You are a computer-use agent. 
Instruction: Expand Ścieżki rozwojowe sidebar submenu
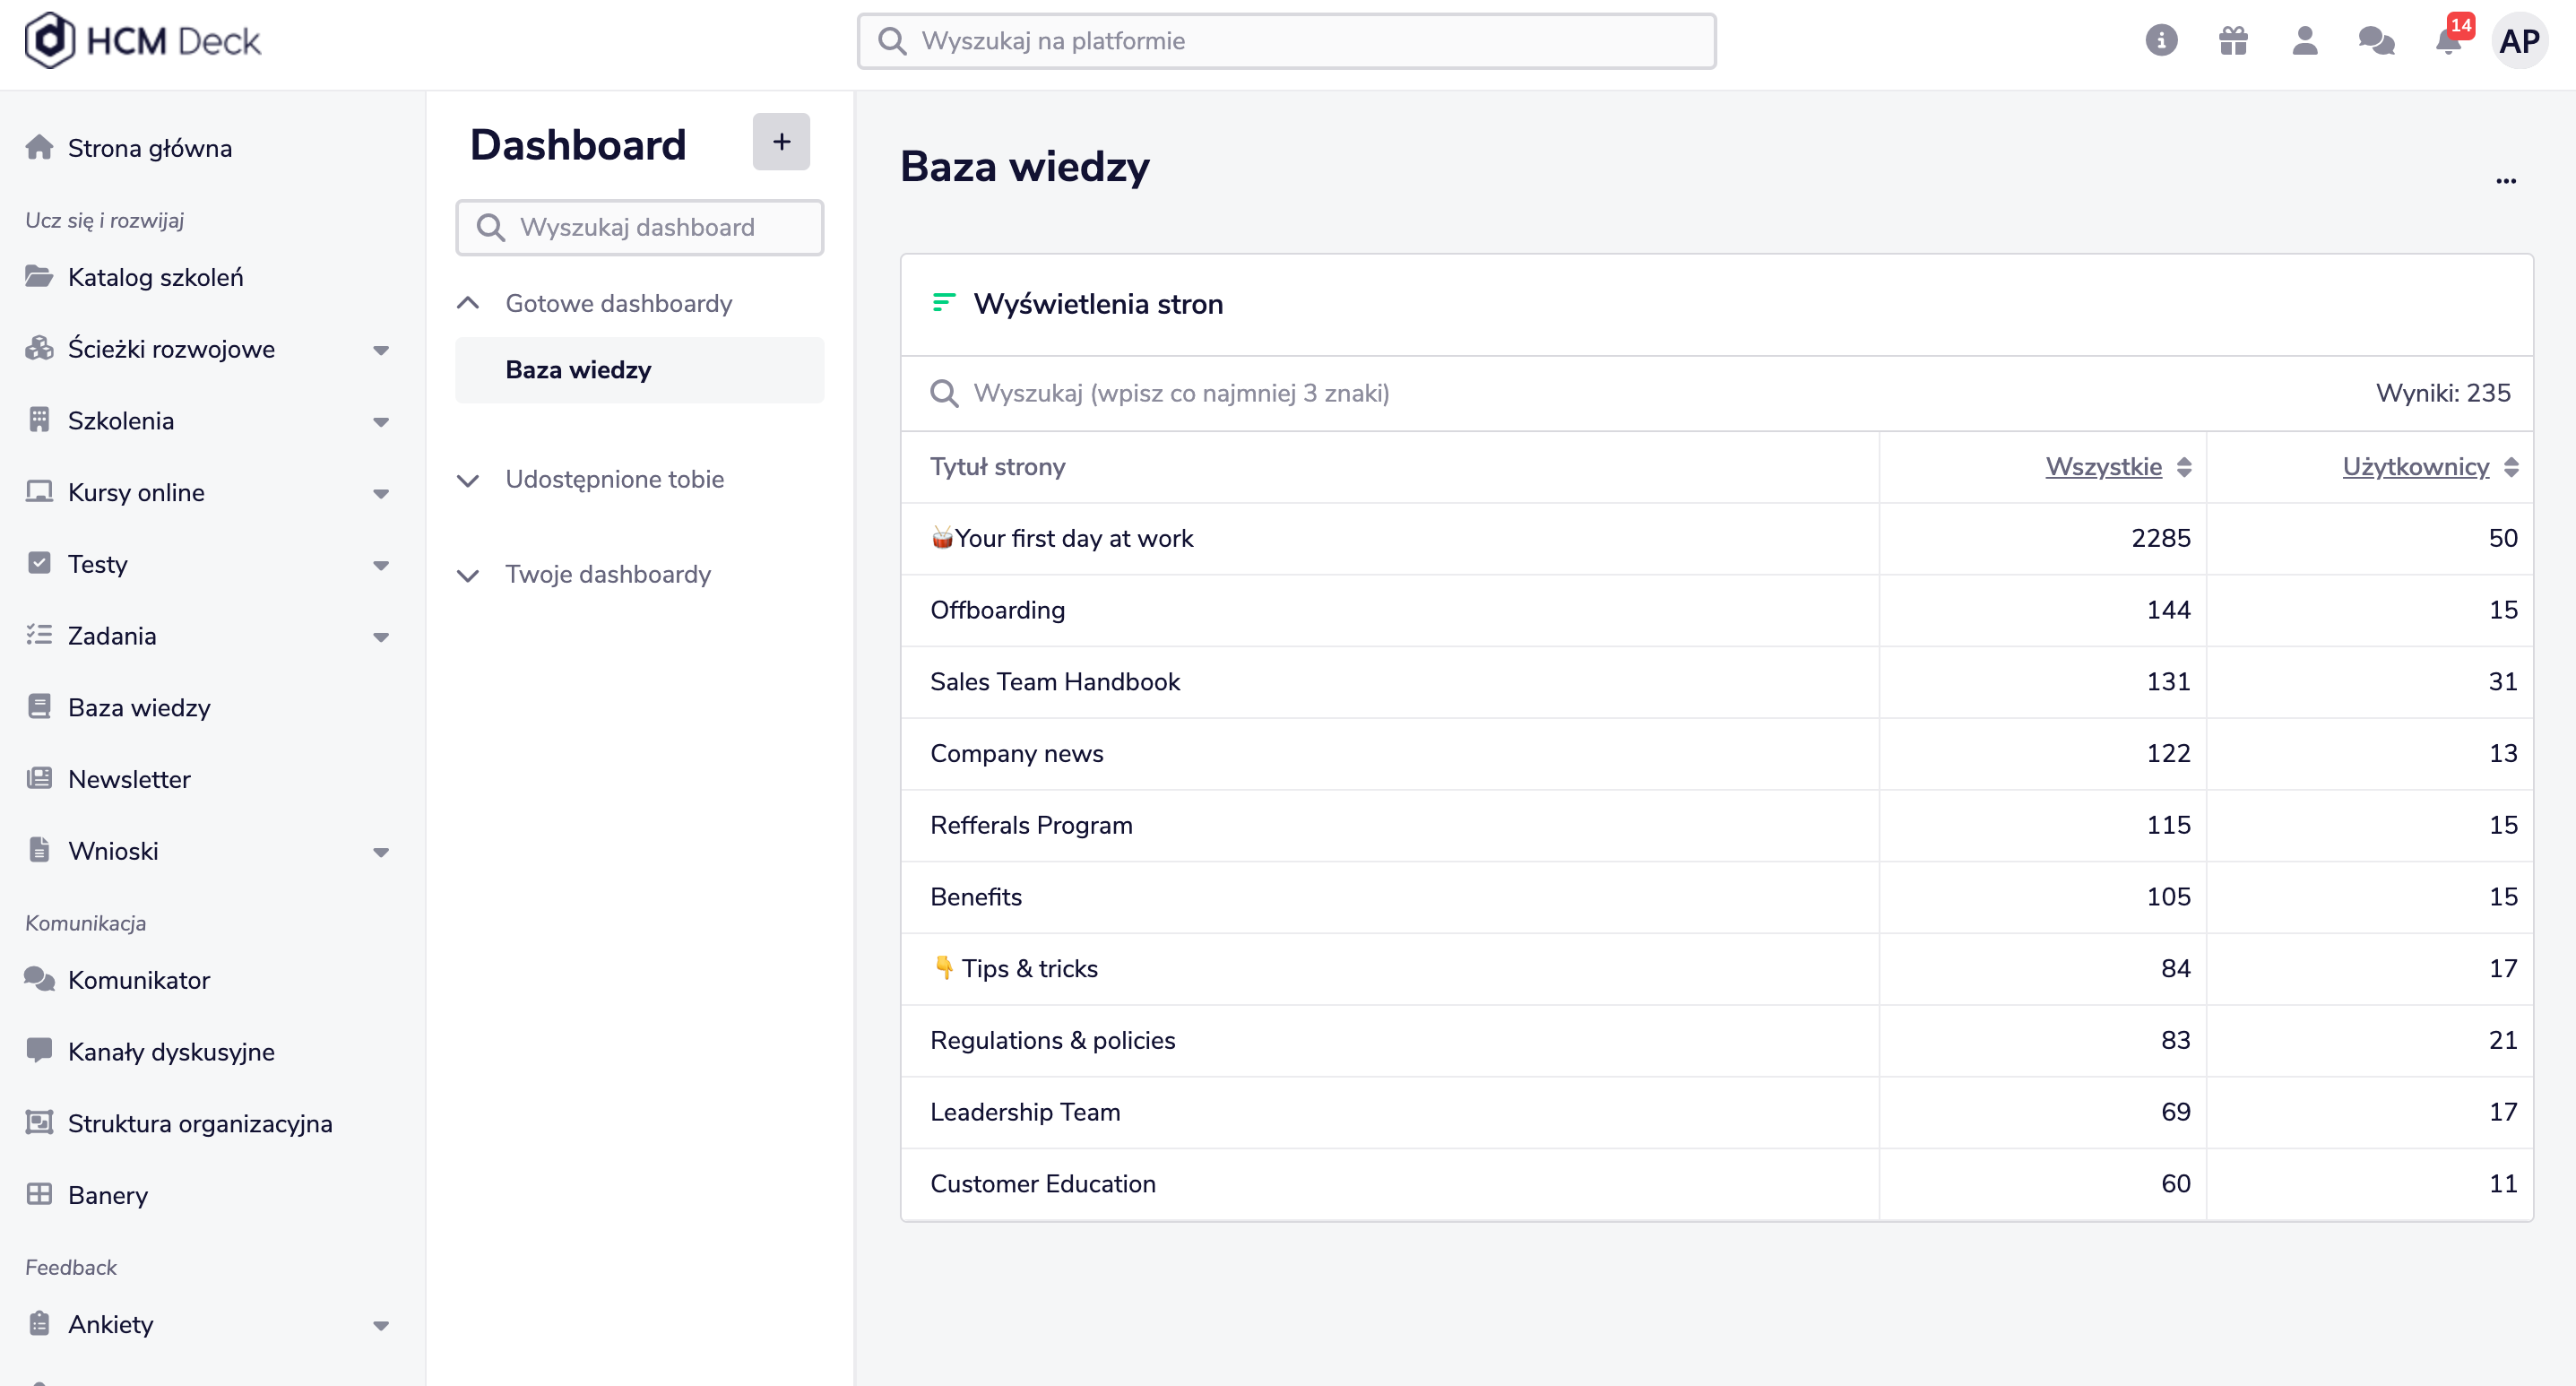[381, 350]
